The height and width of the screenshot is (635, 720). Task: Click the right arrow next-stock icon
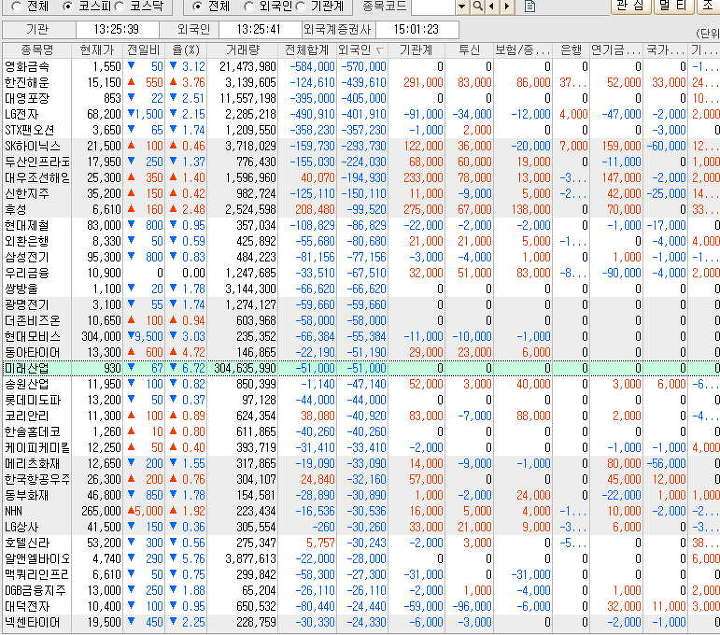click(x=506, y=6)
